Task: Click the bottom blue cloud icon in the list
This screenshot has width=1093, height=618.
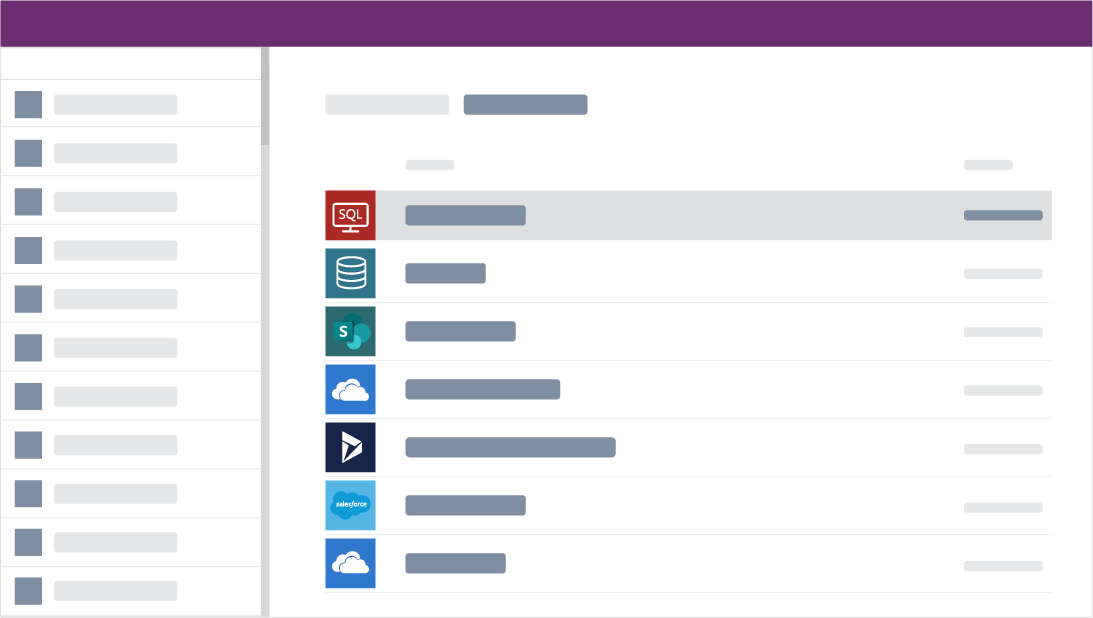Action: (350, 563)
